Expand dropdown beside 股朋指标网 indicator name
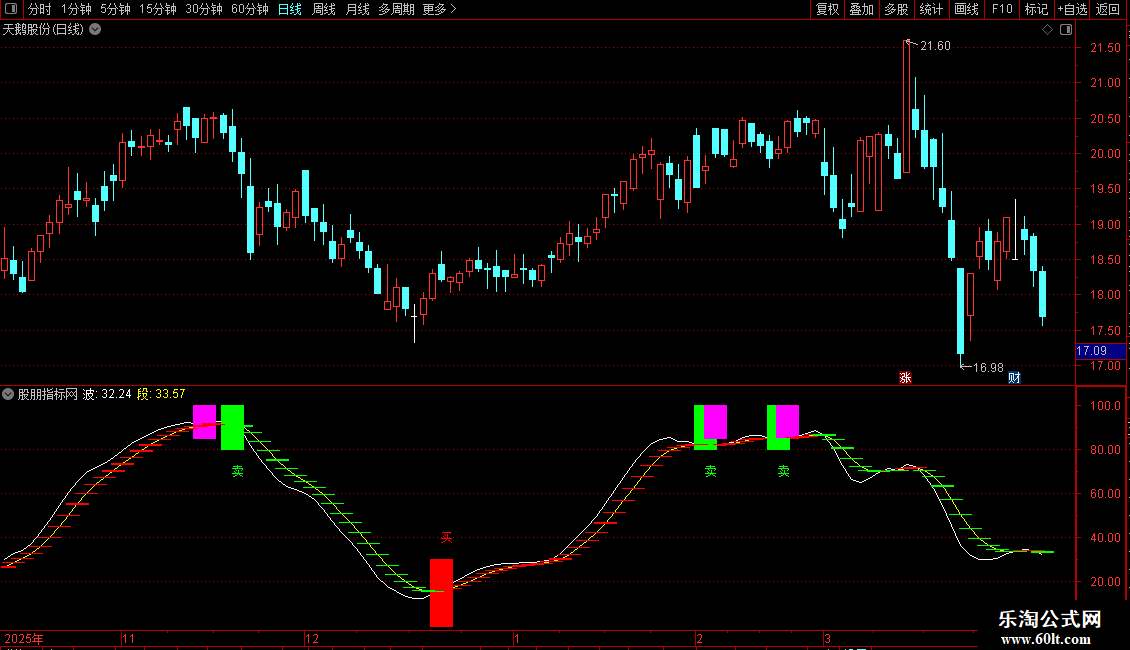 [8, 394]
